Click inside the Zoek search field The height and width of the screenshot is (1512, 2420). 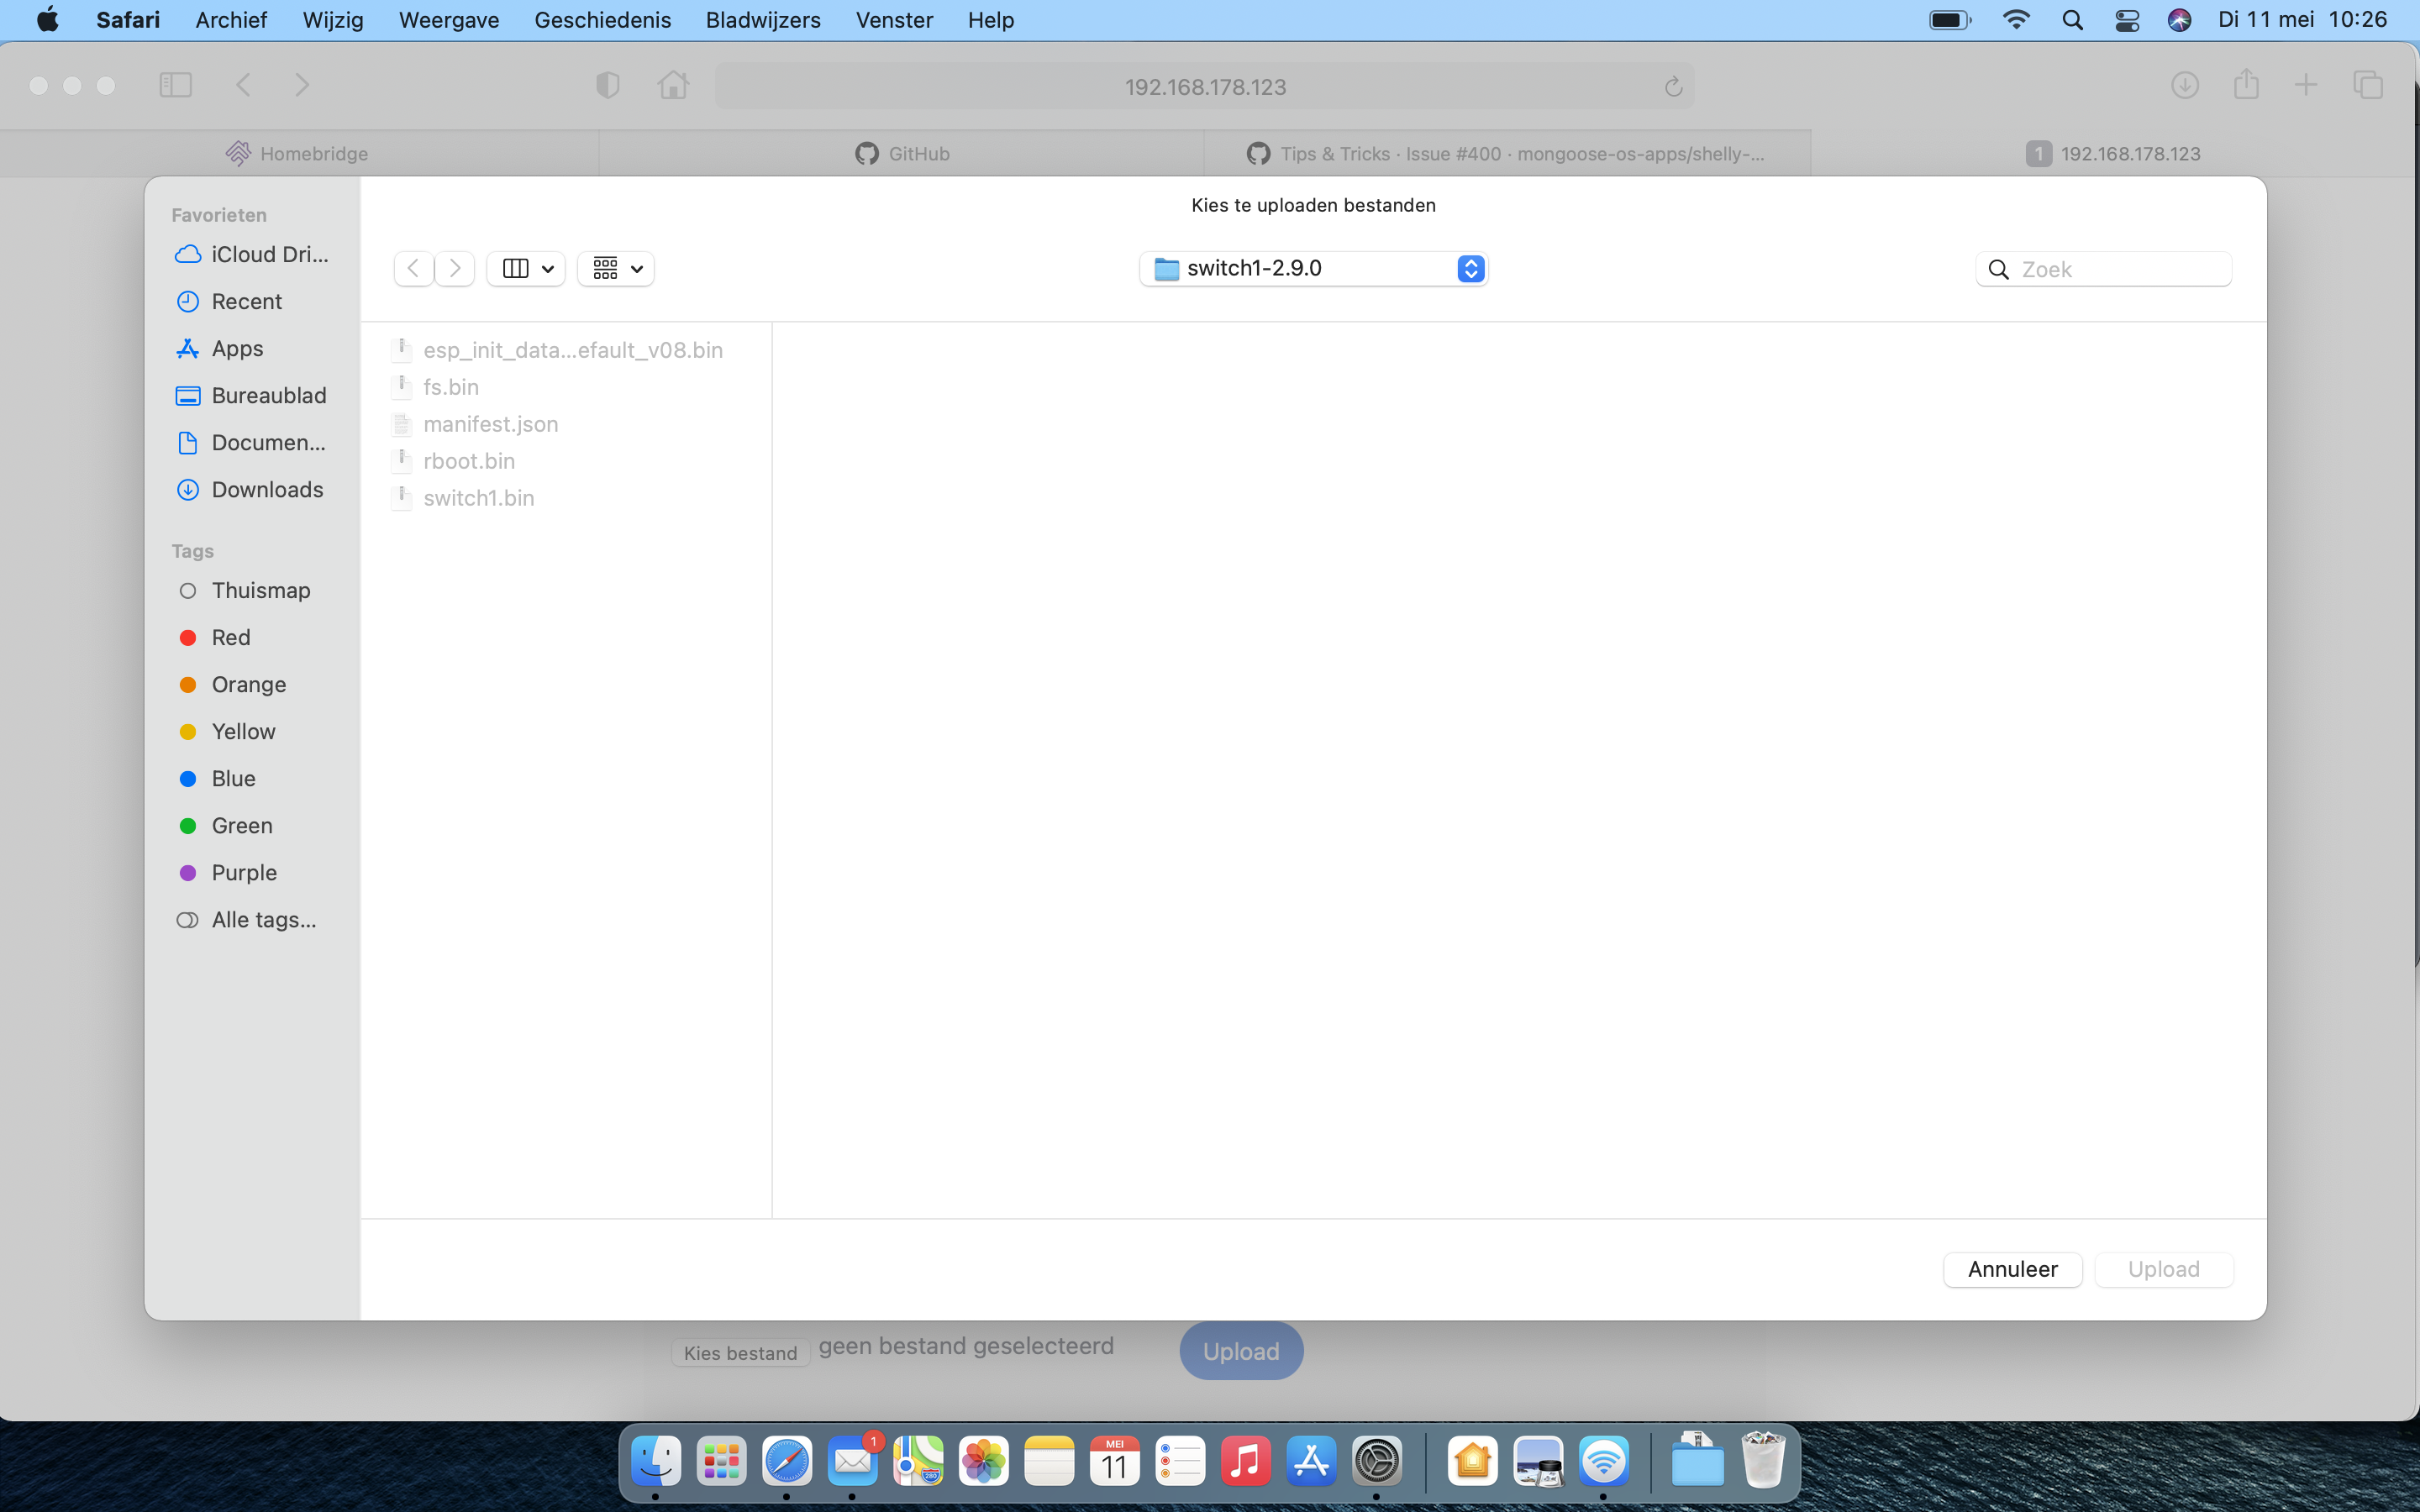pyautogui.click(x=2105, y=268)
